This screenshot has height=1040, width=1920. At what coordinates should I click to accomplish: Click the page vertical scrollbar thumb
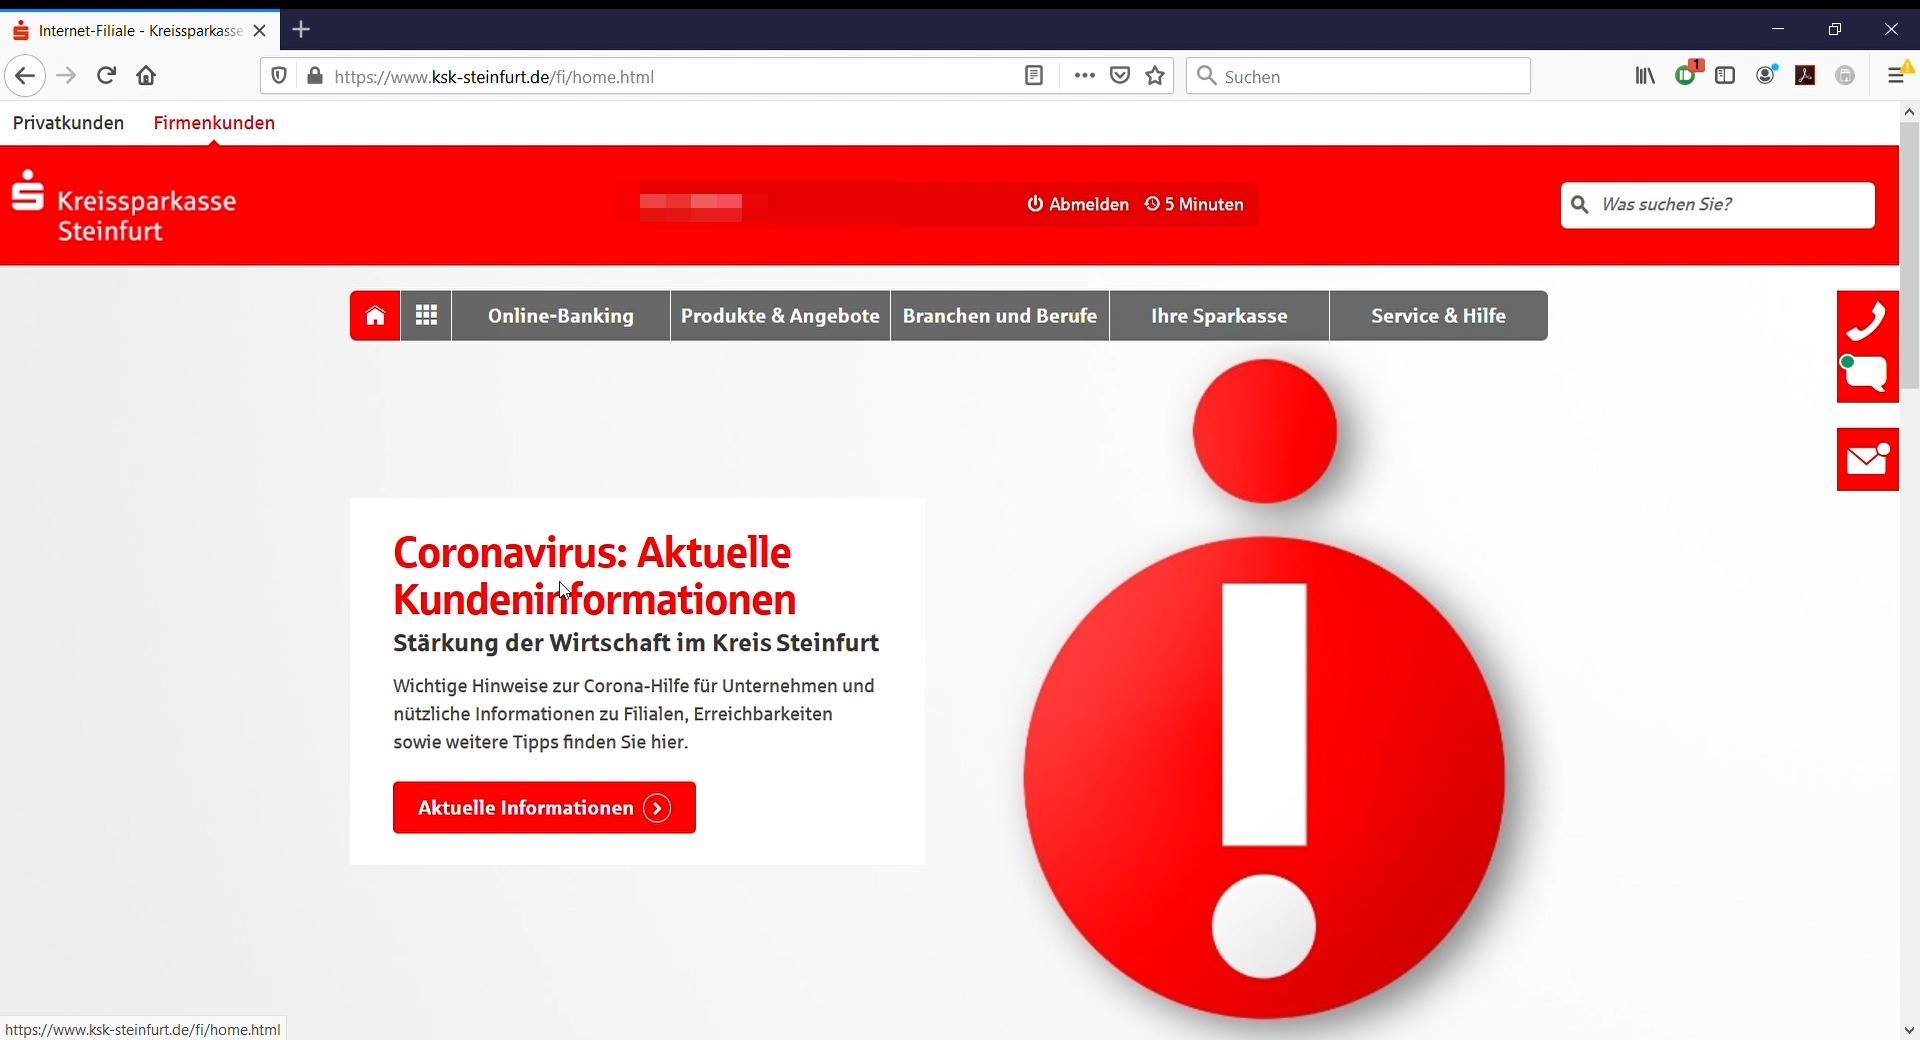(x=1909, y=255)
